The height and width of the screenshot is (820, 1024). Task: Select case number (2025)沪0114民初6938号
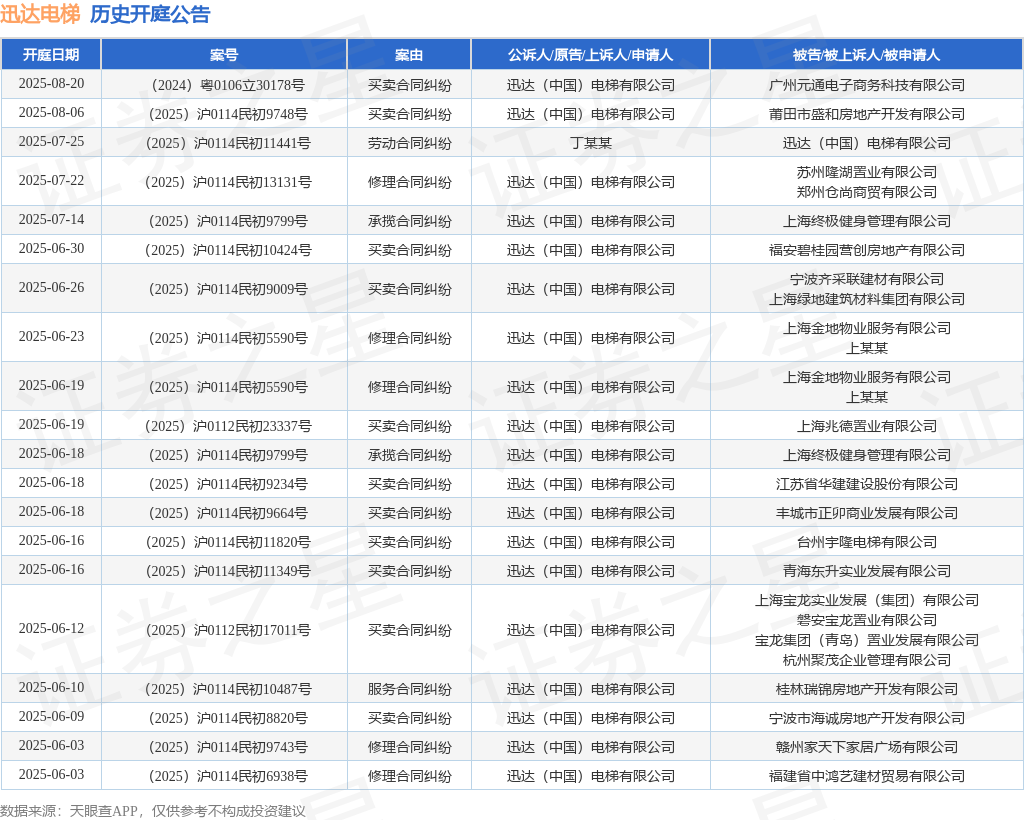[x=224, y=776]
